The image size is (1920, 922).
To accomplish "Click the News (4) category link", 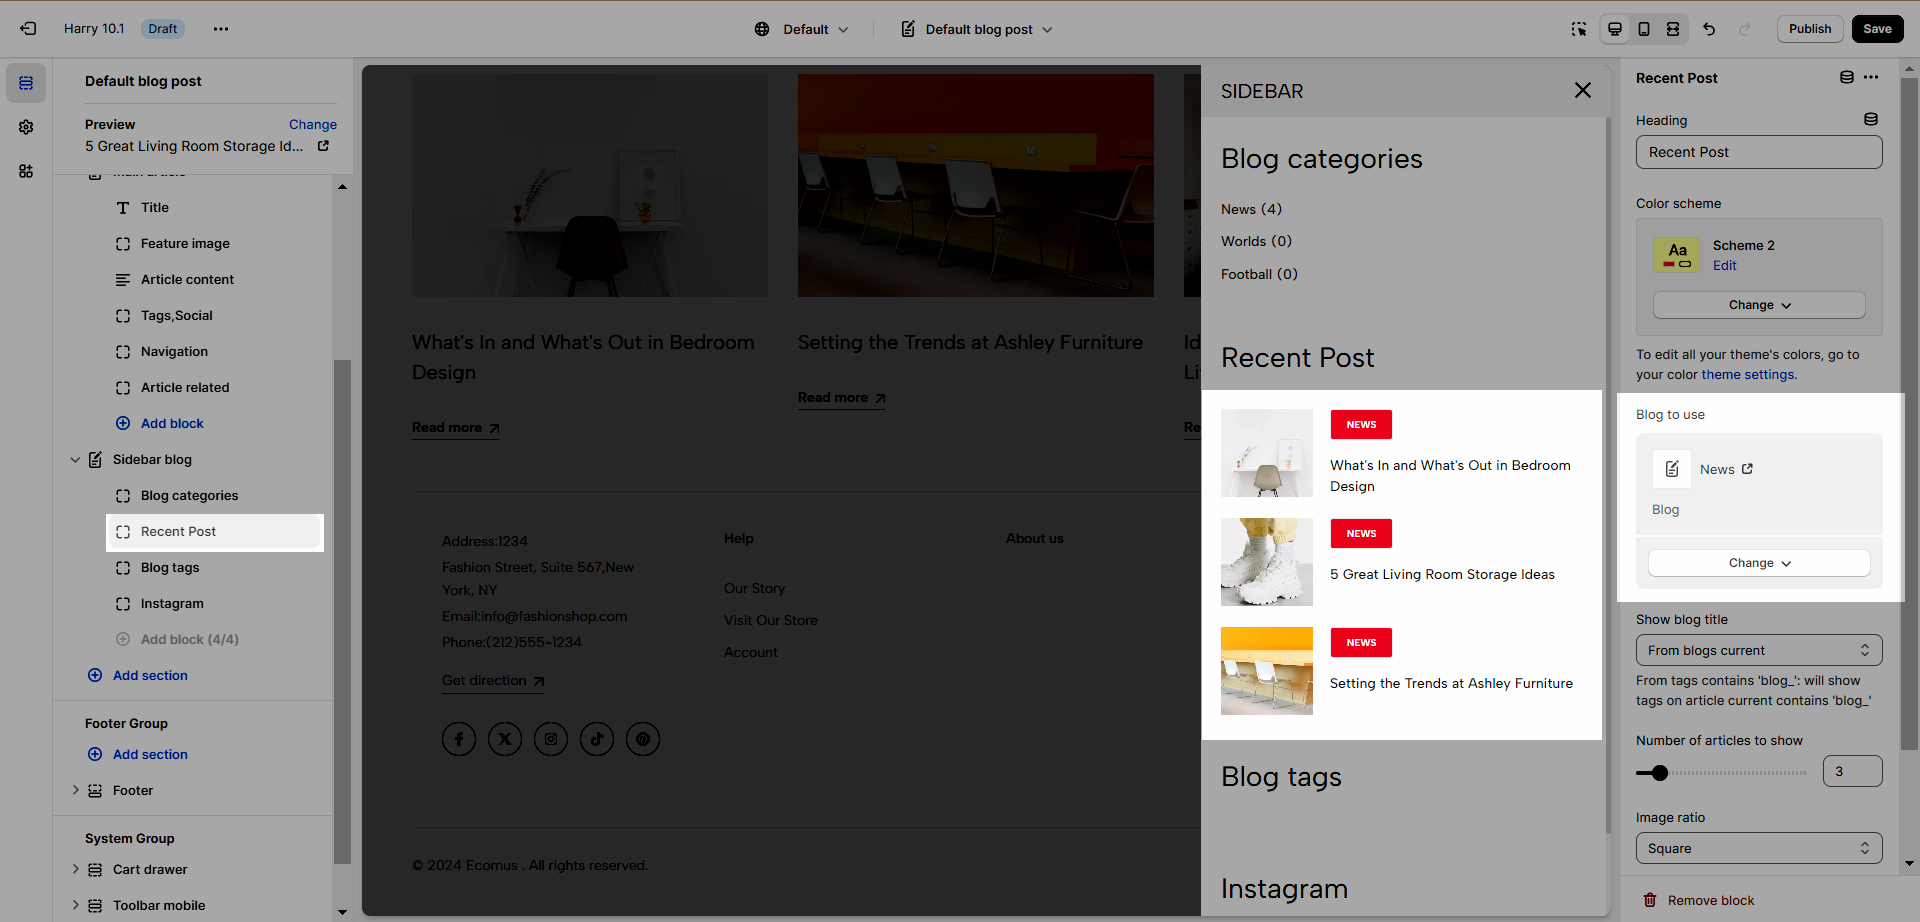I will point(1251,209).
